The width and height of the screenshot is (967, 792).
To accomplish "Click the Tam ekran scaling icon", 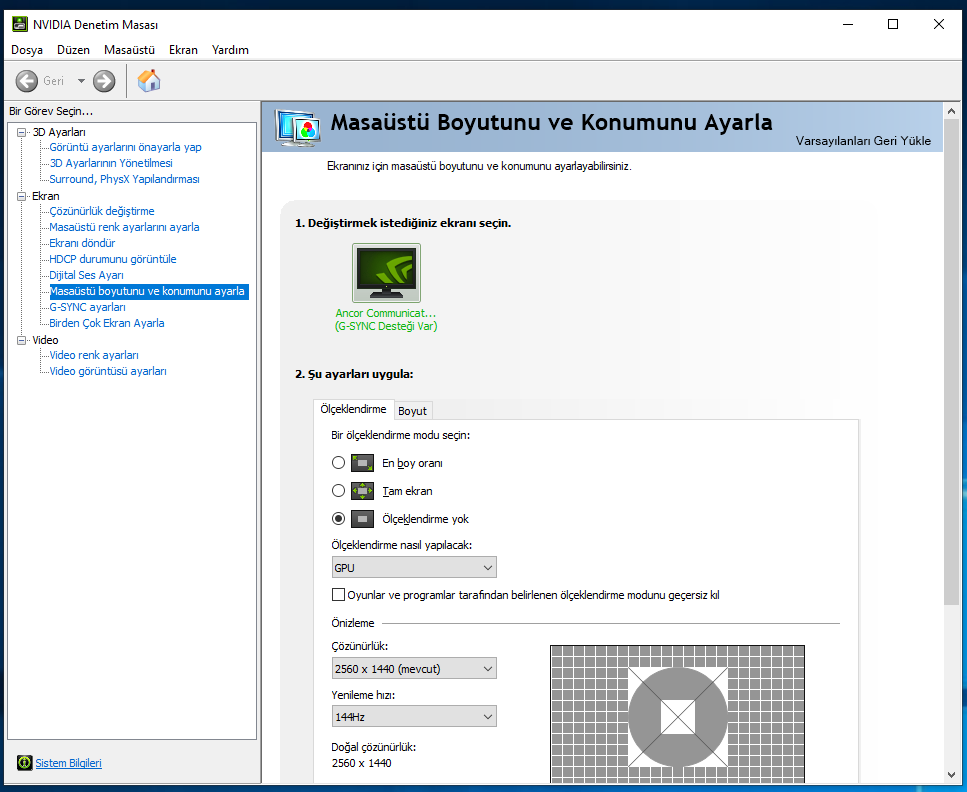I will pos(363,491).
